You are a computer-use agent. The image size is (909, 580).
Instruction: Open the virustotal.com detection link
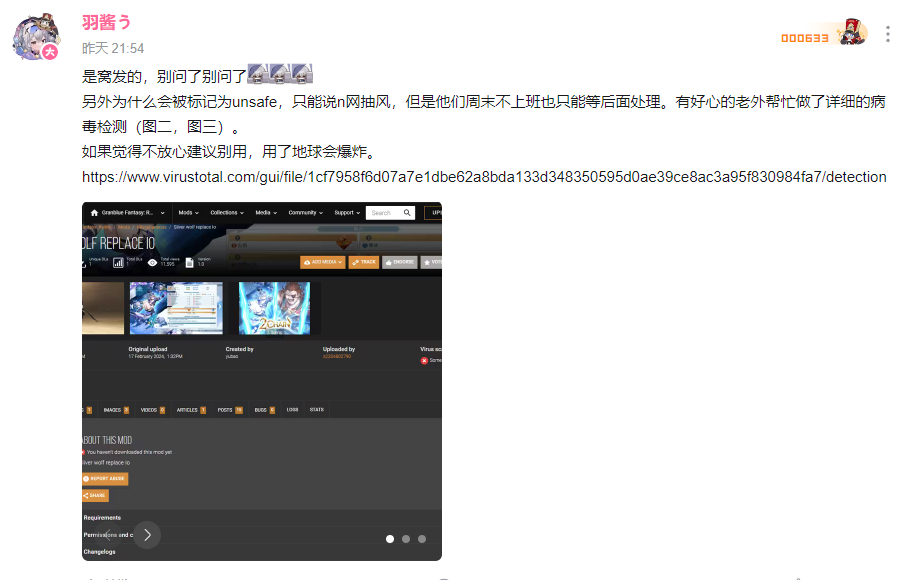484,177
